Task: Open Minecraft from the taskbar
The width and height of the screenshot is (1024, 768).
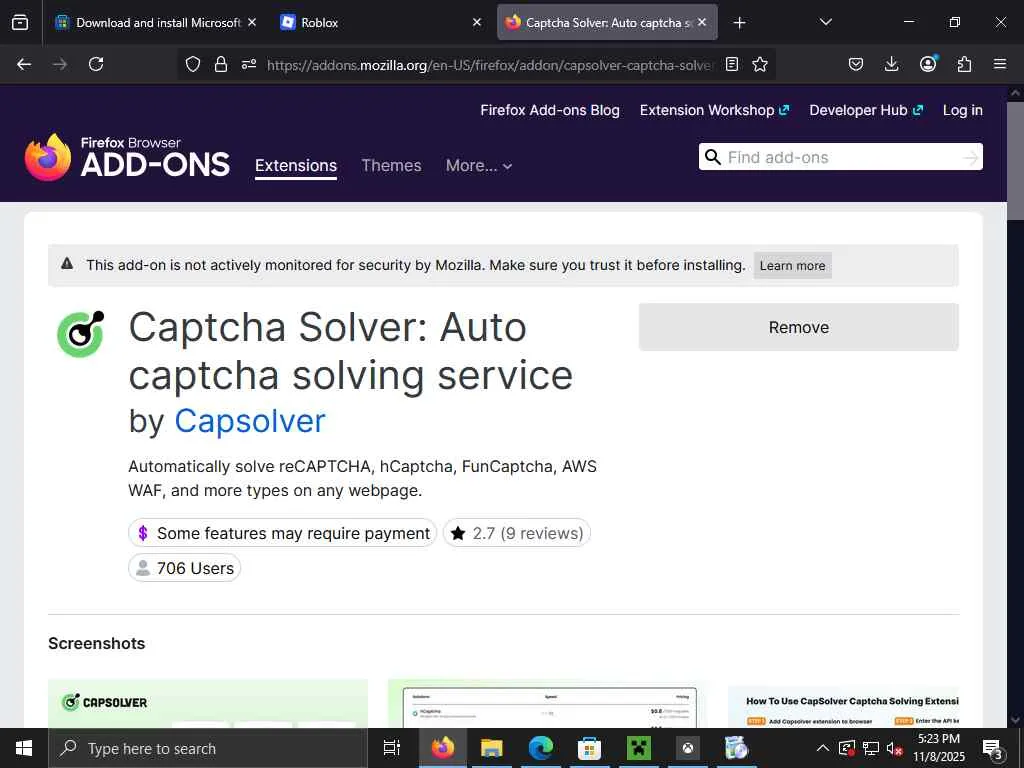Action: (639, 748)
